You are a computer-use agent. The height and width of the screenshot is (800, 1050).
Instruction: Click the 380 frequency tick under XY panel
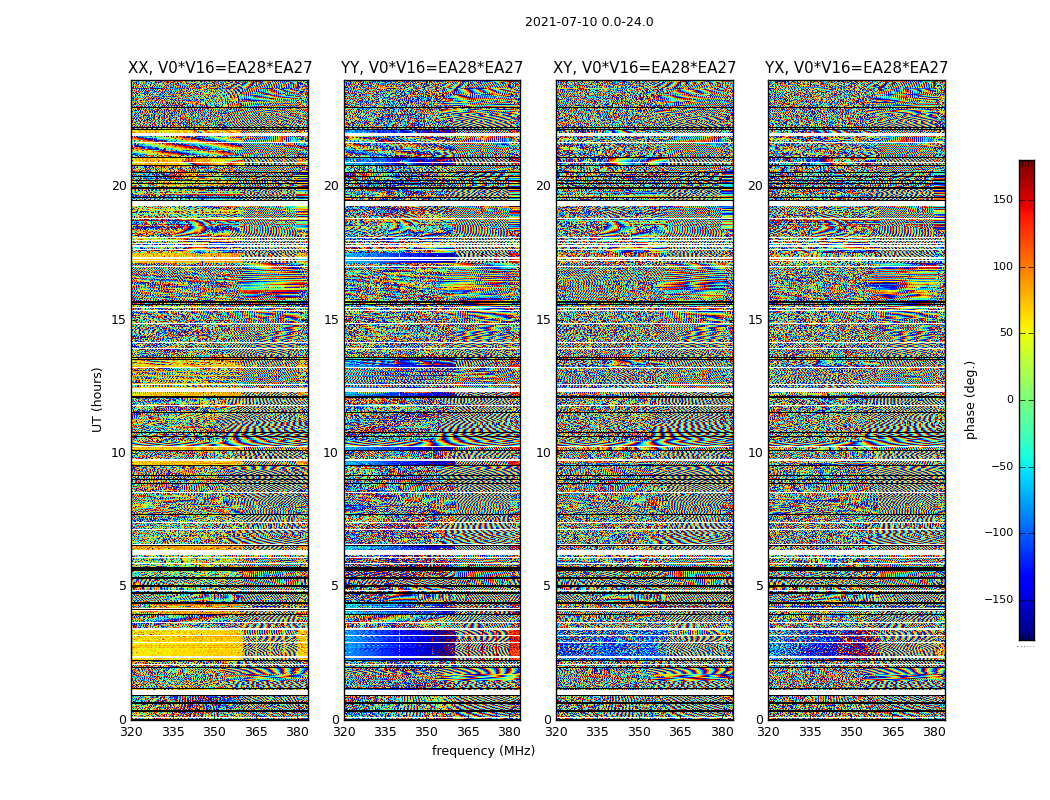tap(722, 732)
